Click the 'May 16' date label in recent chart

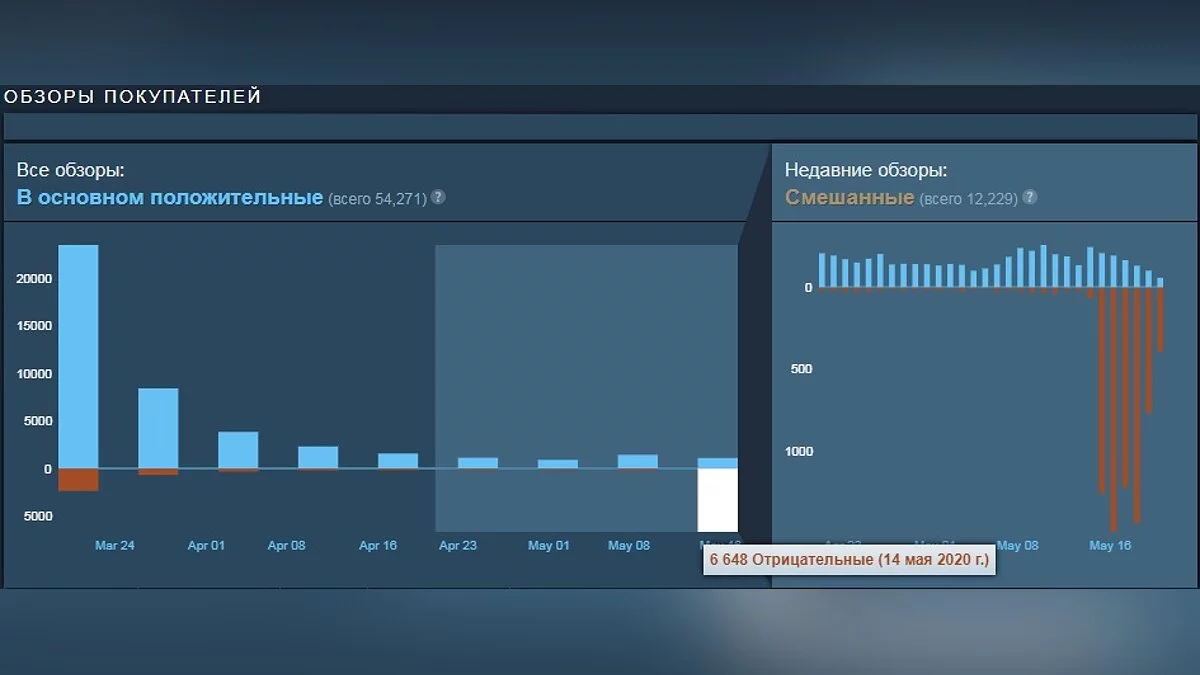(x=1109, y=546)
